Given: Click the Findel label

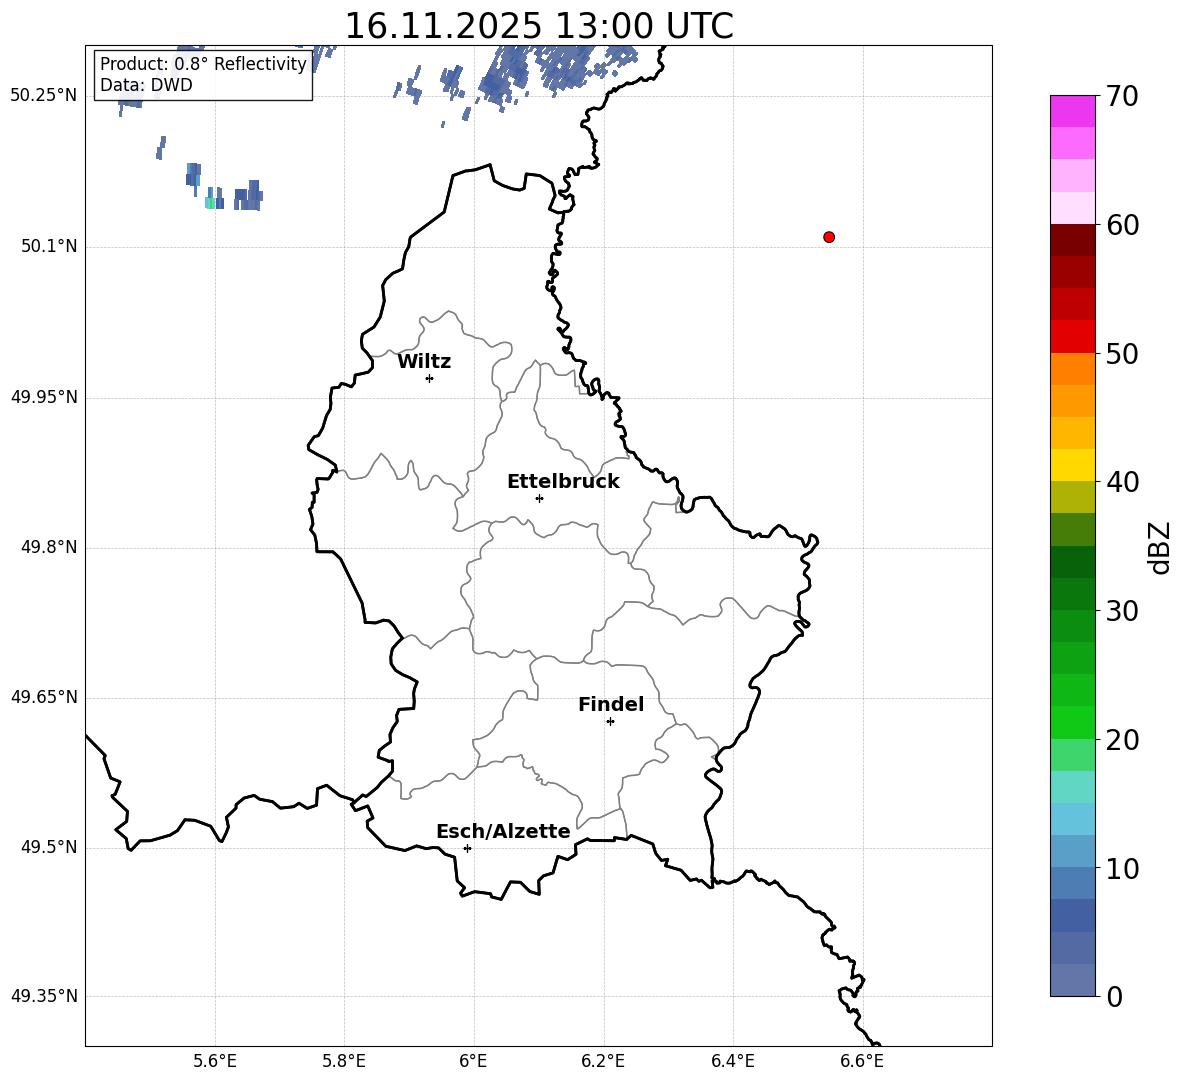Looking at the screenshot, I should (611, 704).
